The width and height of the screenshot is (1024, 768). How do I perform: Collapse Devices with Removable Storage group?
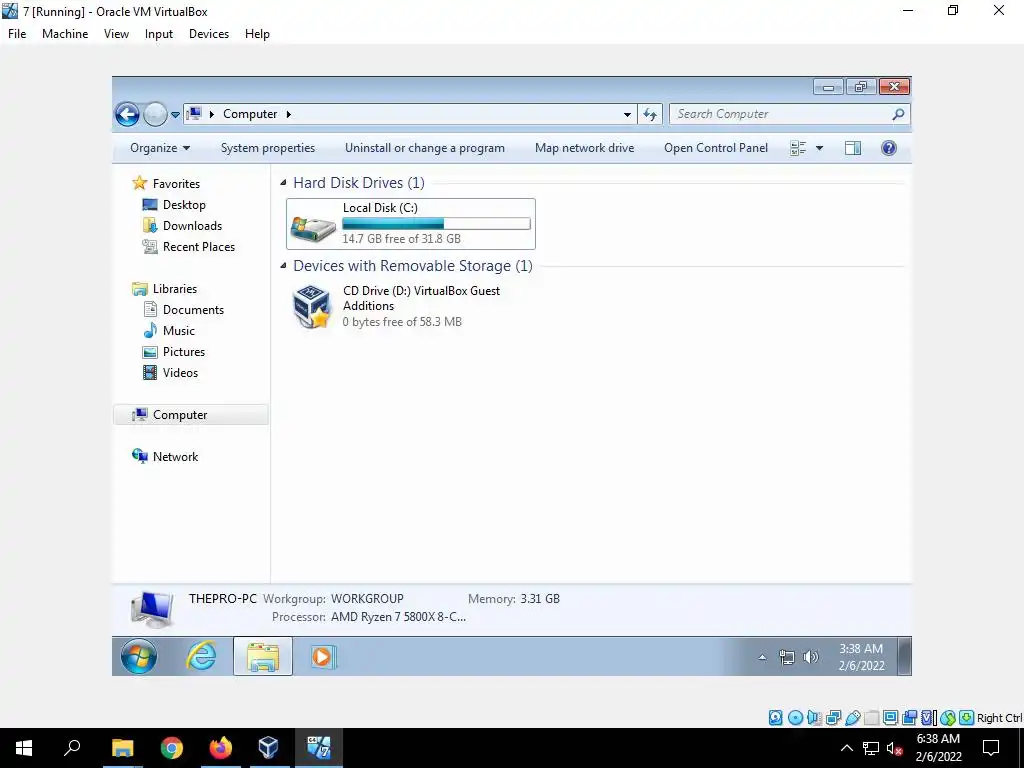[283, 266]
